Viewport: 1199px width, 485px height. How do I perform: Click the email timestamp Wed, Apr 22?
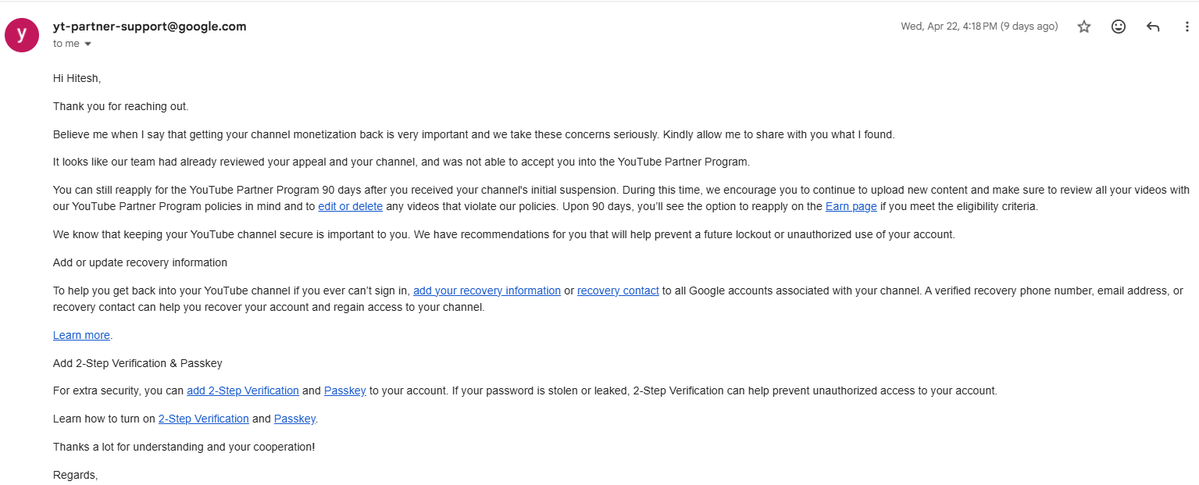coord(980,27)
